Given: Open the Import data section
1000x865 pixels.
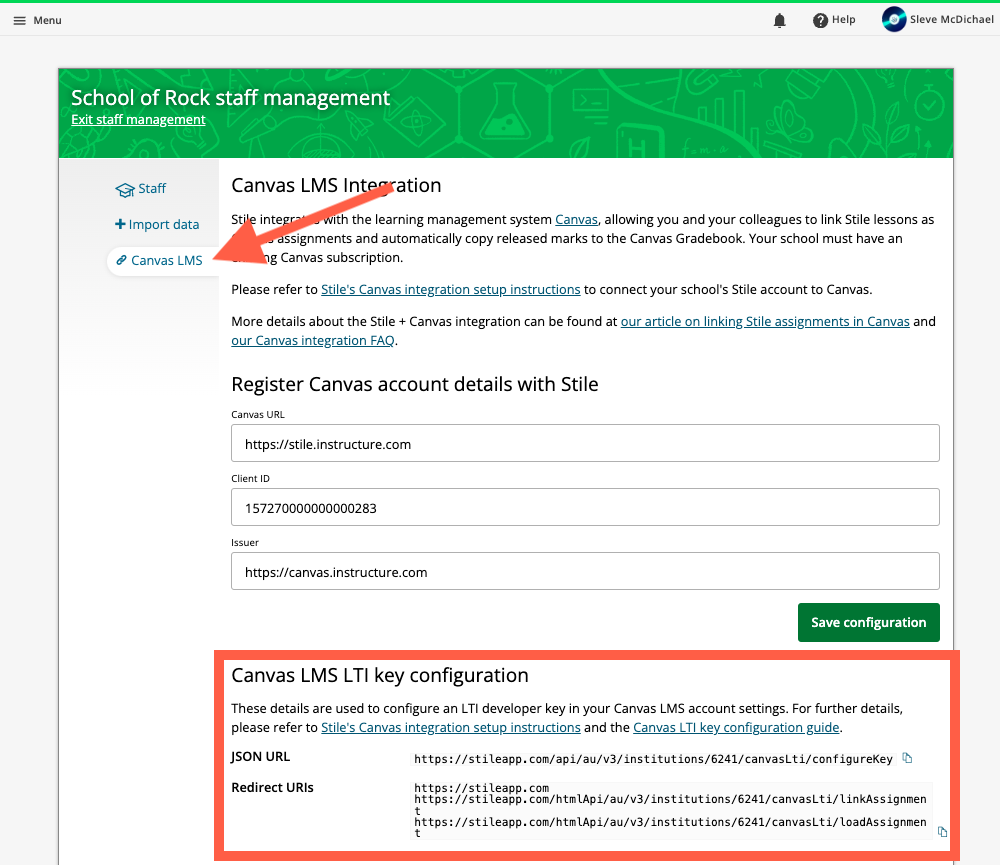Looking at the screenshot, I should [x=157, y=225].
